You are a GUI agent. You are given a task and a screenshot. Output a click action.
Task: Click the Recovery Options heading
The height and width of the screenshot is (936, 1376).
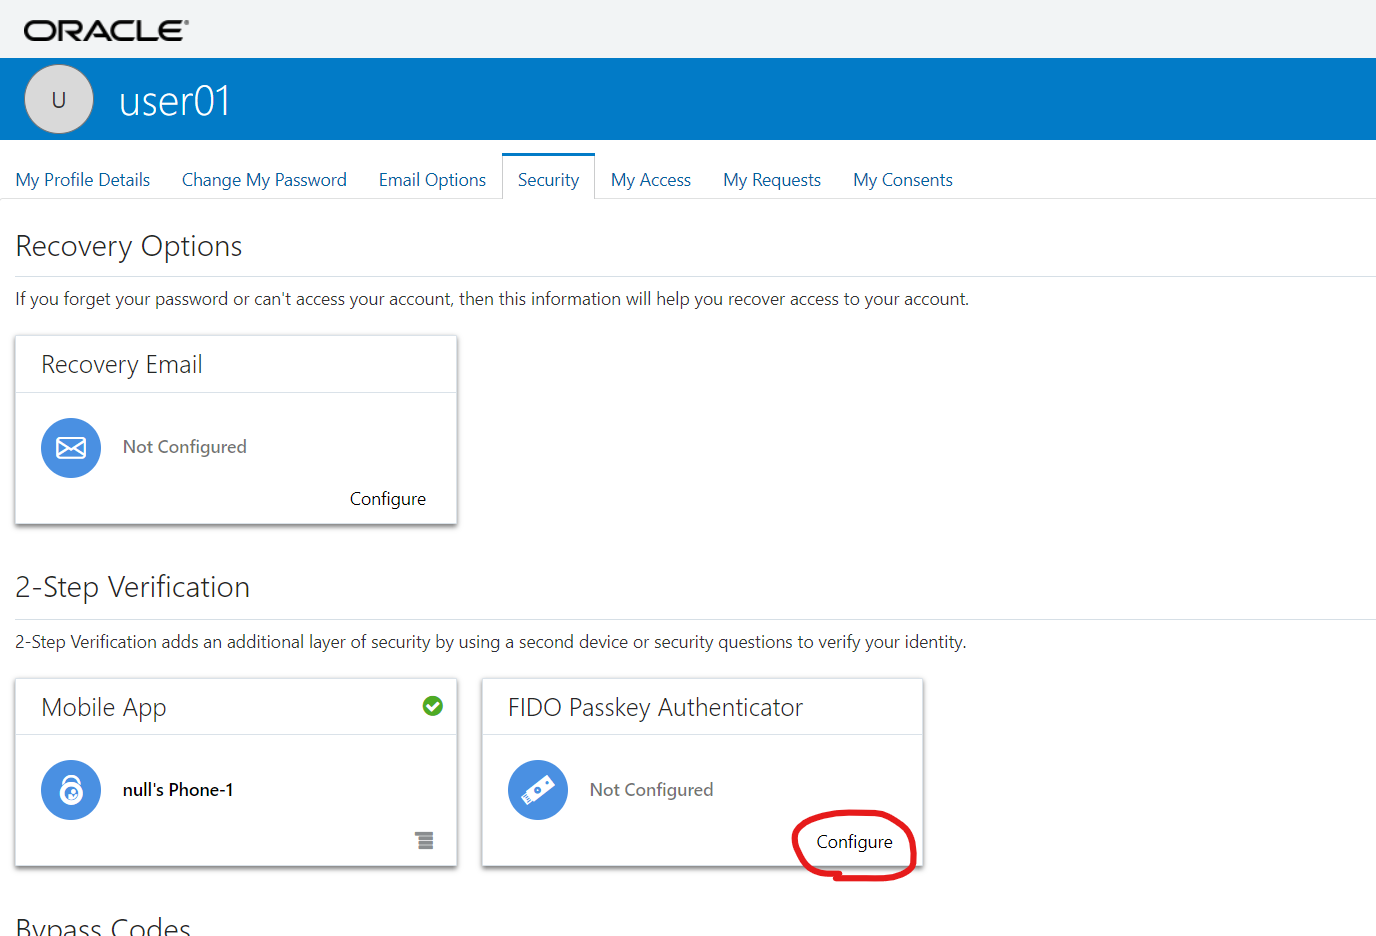(129, 246)
